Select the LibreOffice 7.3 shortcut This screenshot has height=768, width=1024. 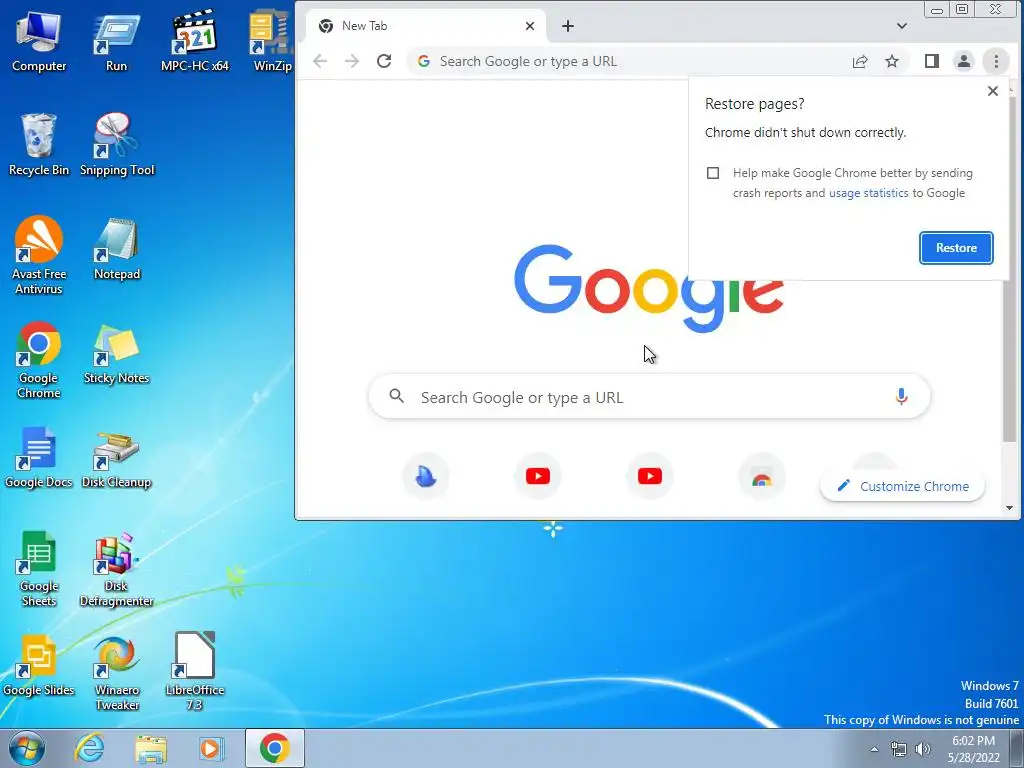point(195,672)
